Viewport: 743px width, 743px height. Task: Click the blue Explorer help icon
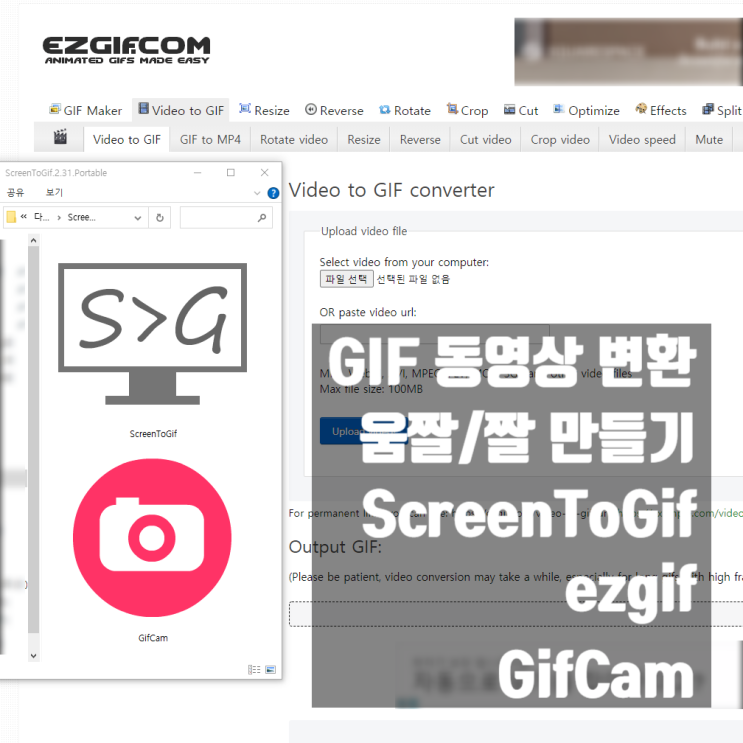pos(273,193)
